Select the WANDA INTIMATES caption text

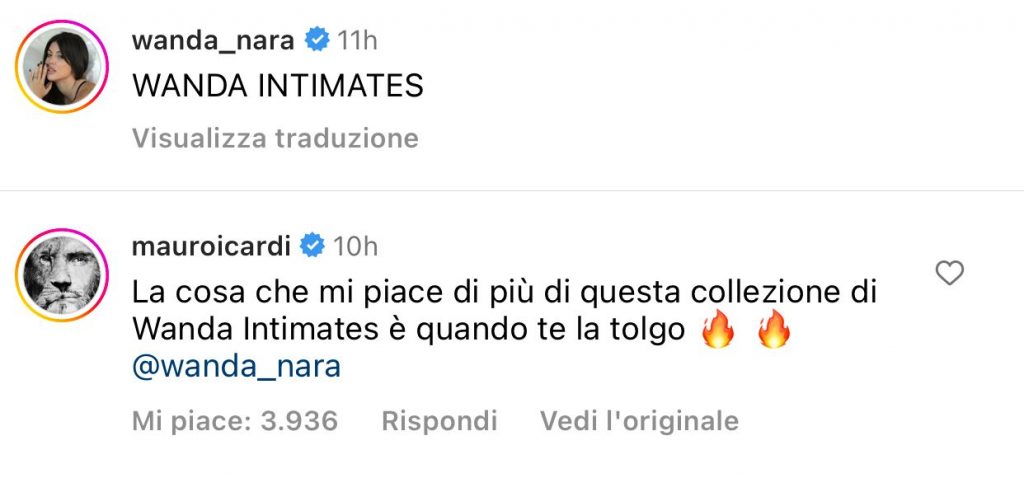278,86
